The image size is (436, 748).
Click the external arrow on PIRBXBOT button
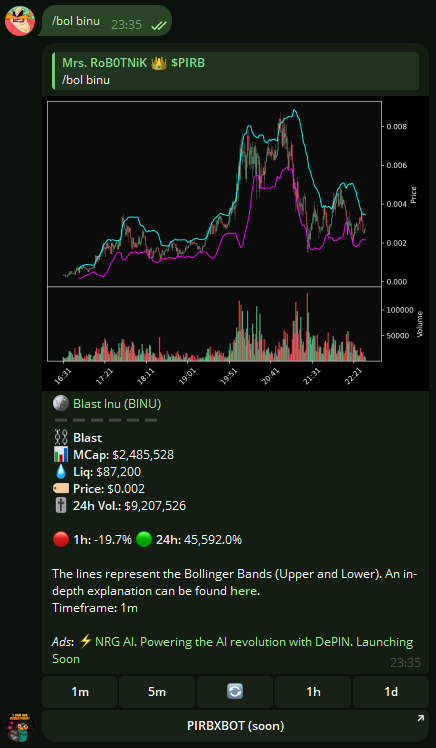click(420, 718)
